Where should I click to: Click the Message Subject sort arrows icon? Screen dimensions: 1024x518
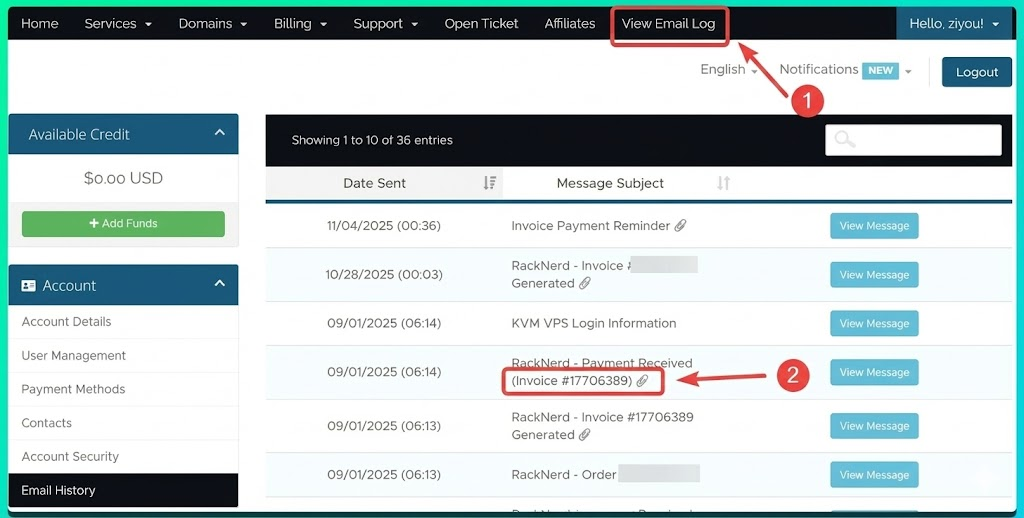pos(723,183)
